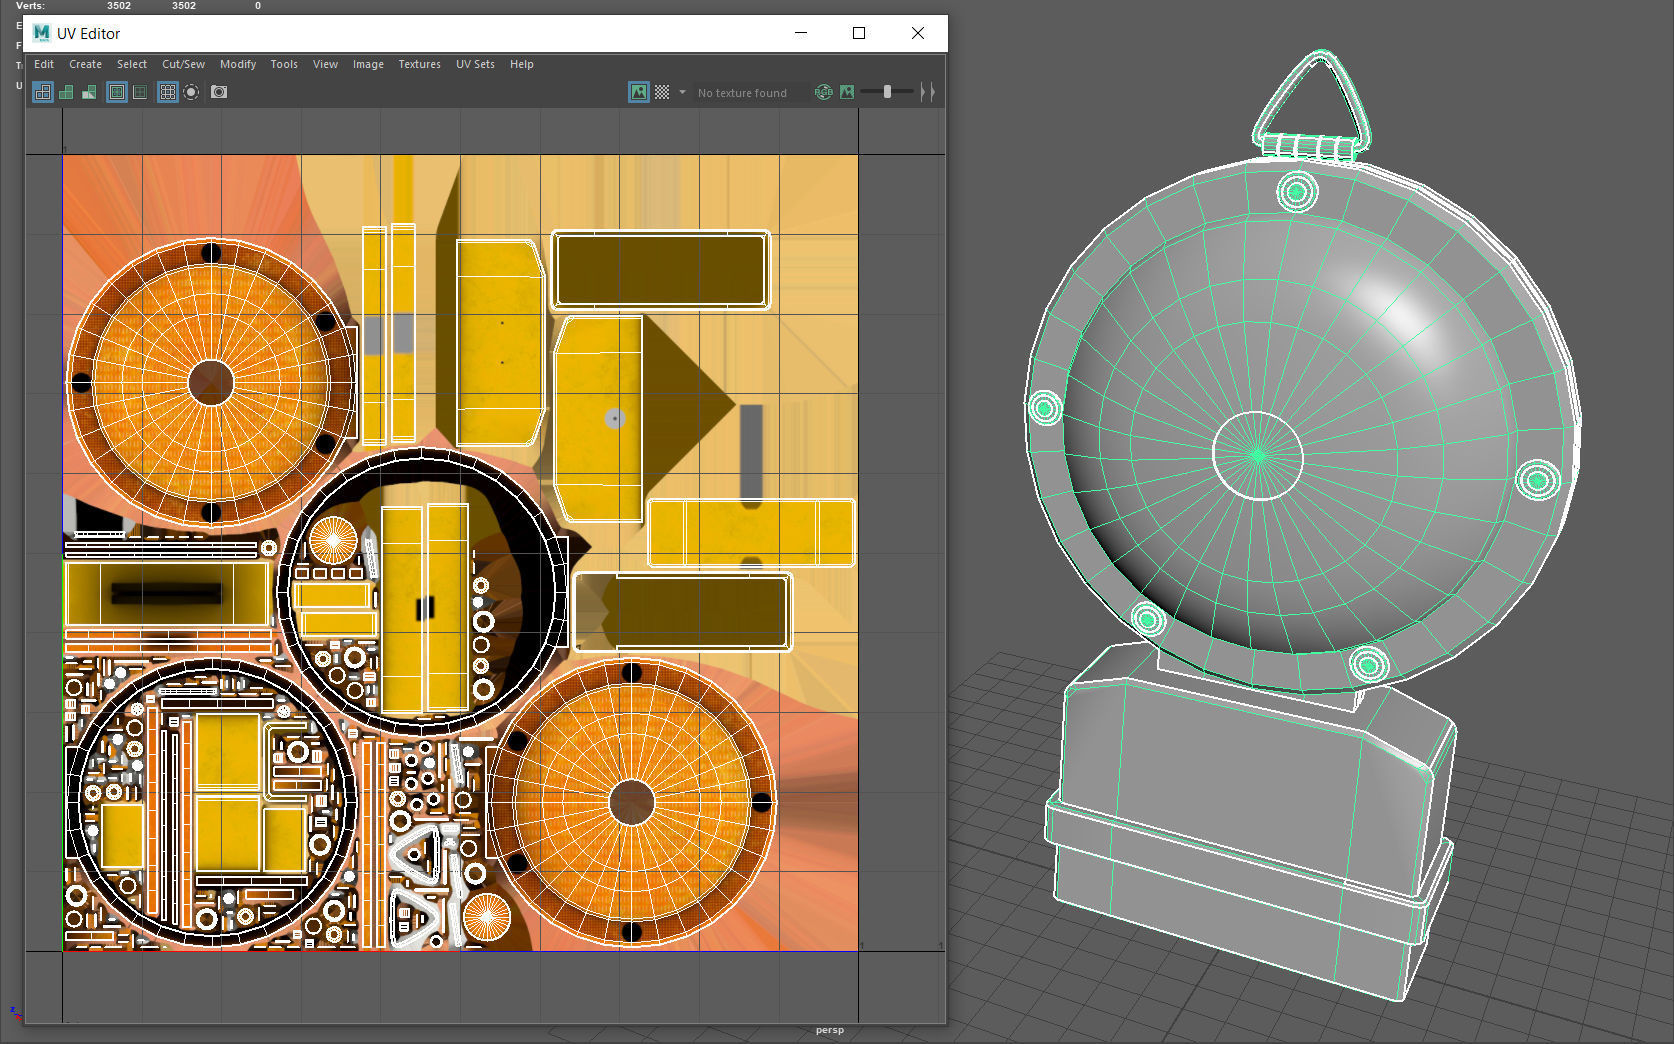Image resolution: width=1674 pixels, height=1044 pixels.
Task: Open the Help menu in UV Editor
Action: (x=522, y=64)
